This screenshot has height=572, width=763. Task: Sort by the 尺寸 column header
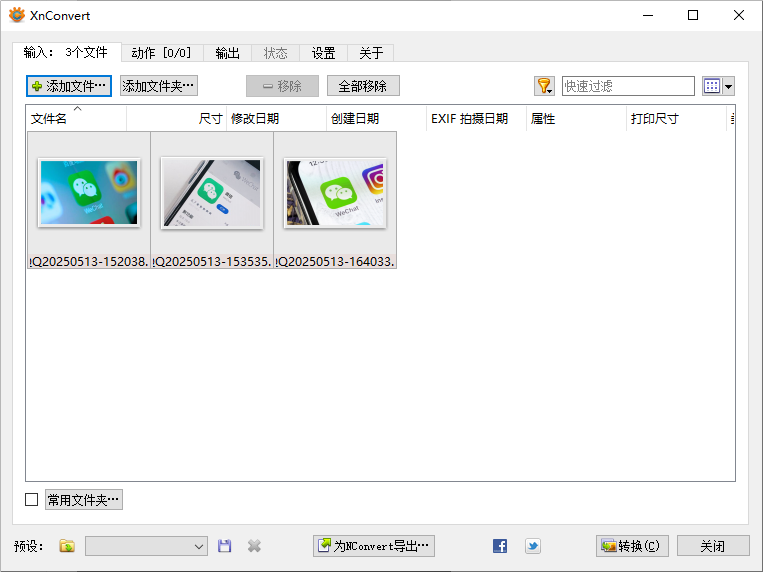[177, 118]
